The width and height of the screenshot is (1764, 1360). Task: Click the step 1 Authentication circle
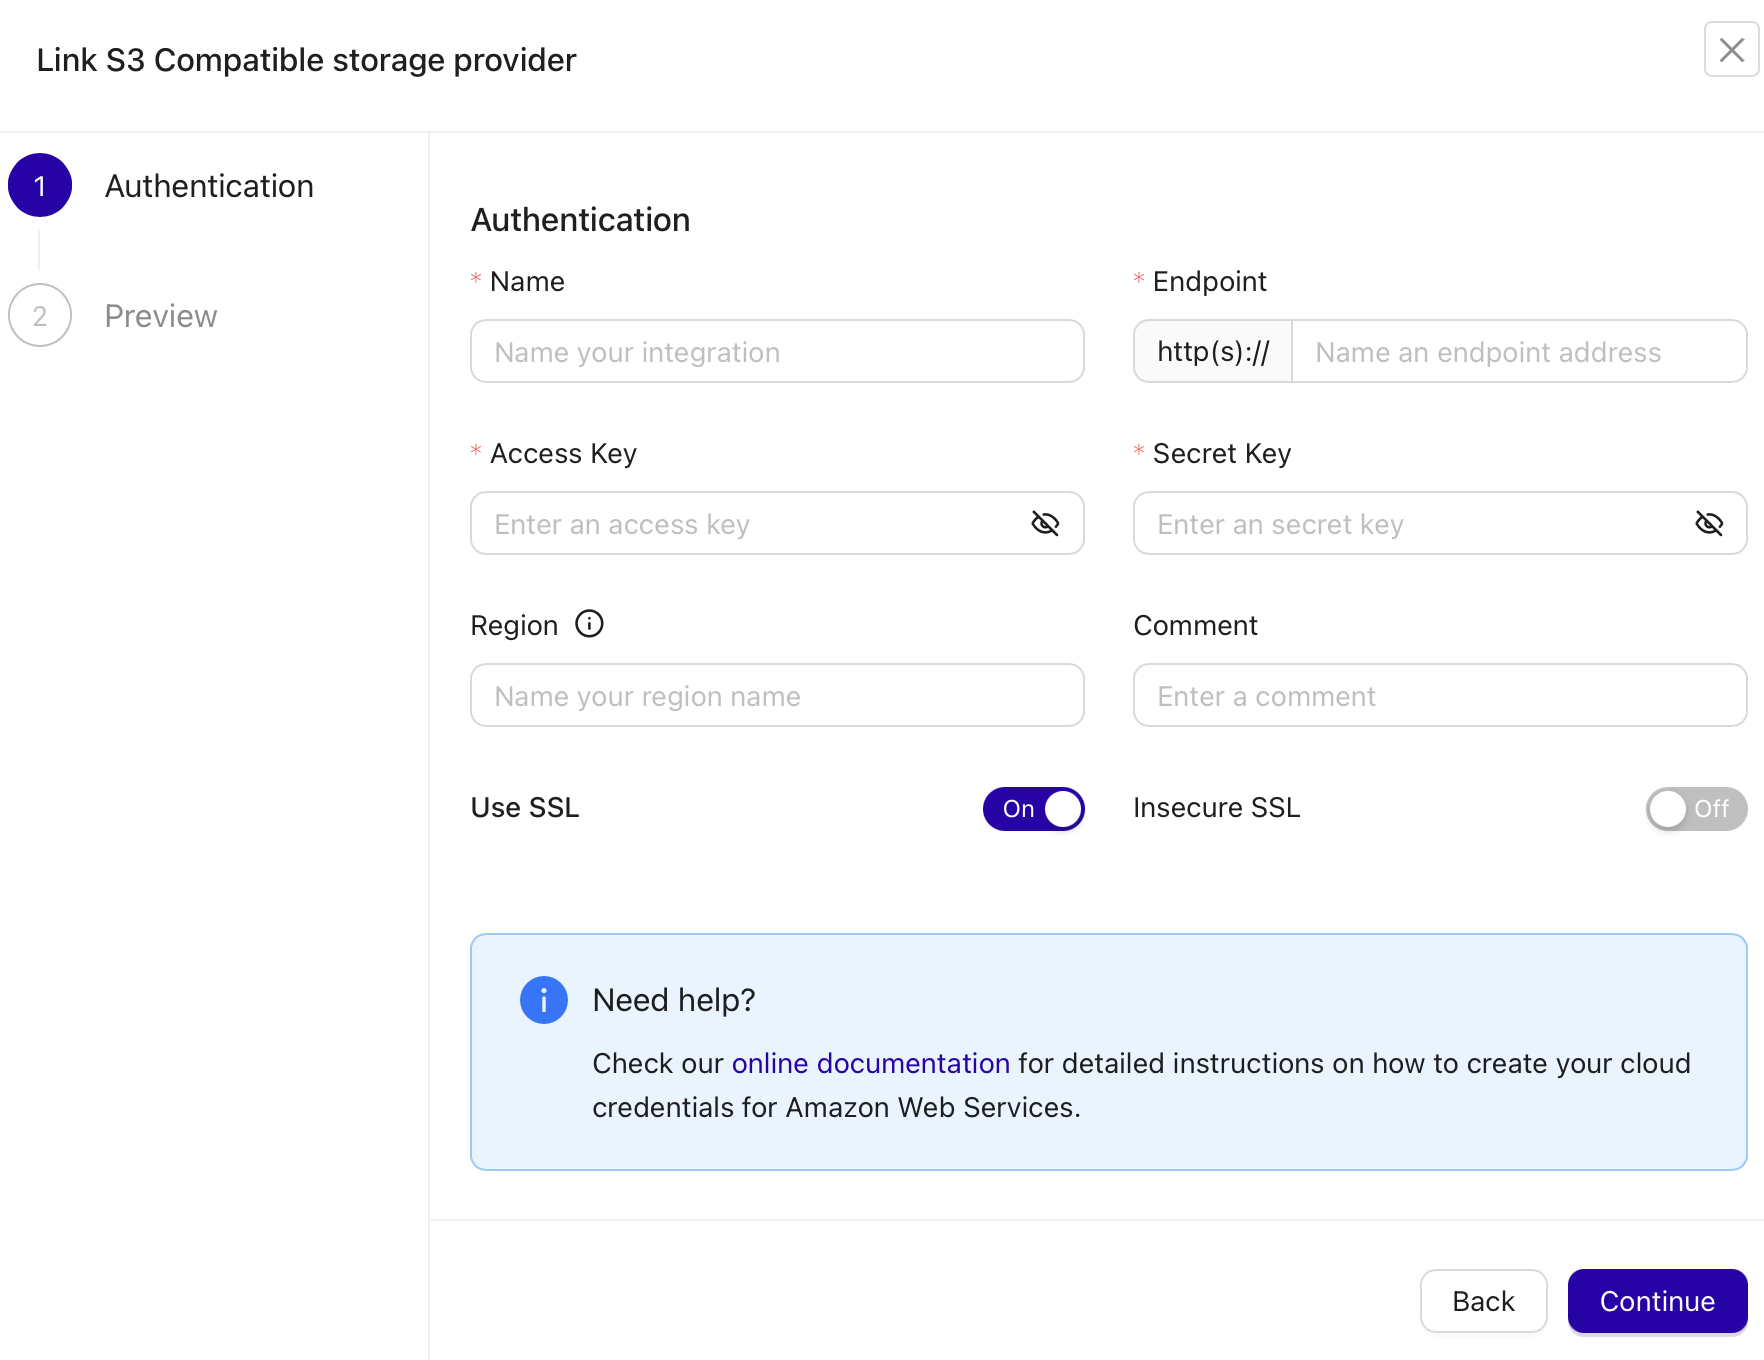pos(40,185)
